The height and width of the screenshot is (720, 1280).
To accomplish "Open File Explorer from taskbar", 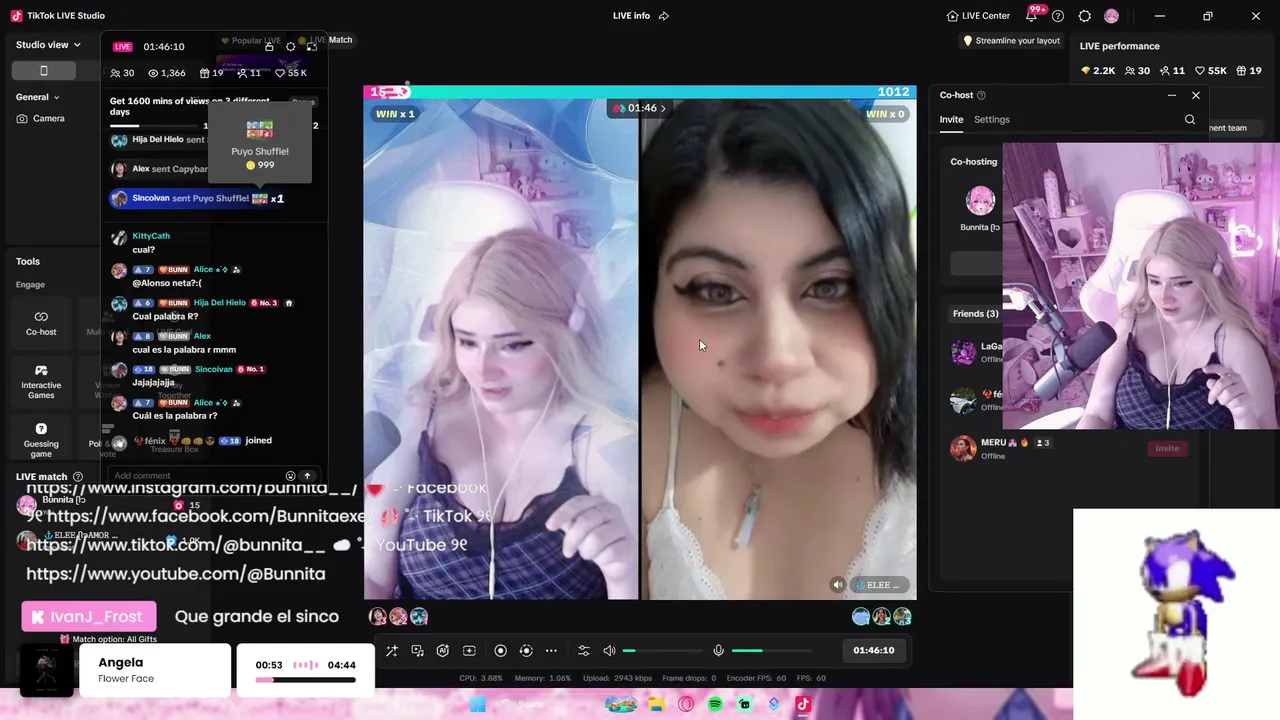I will click(x=656, y=704).
